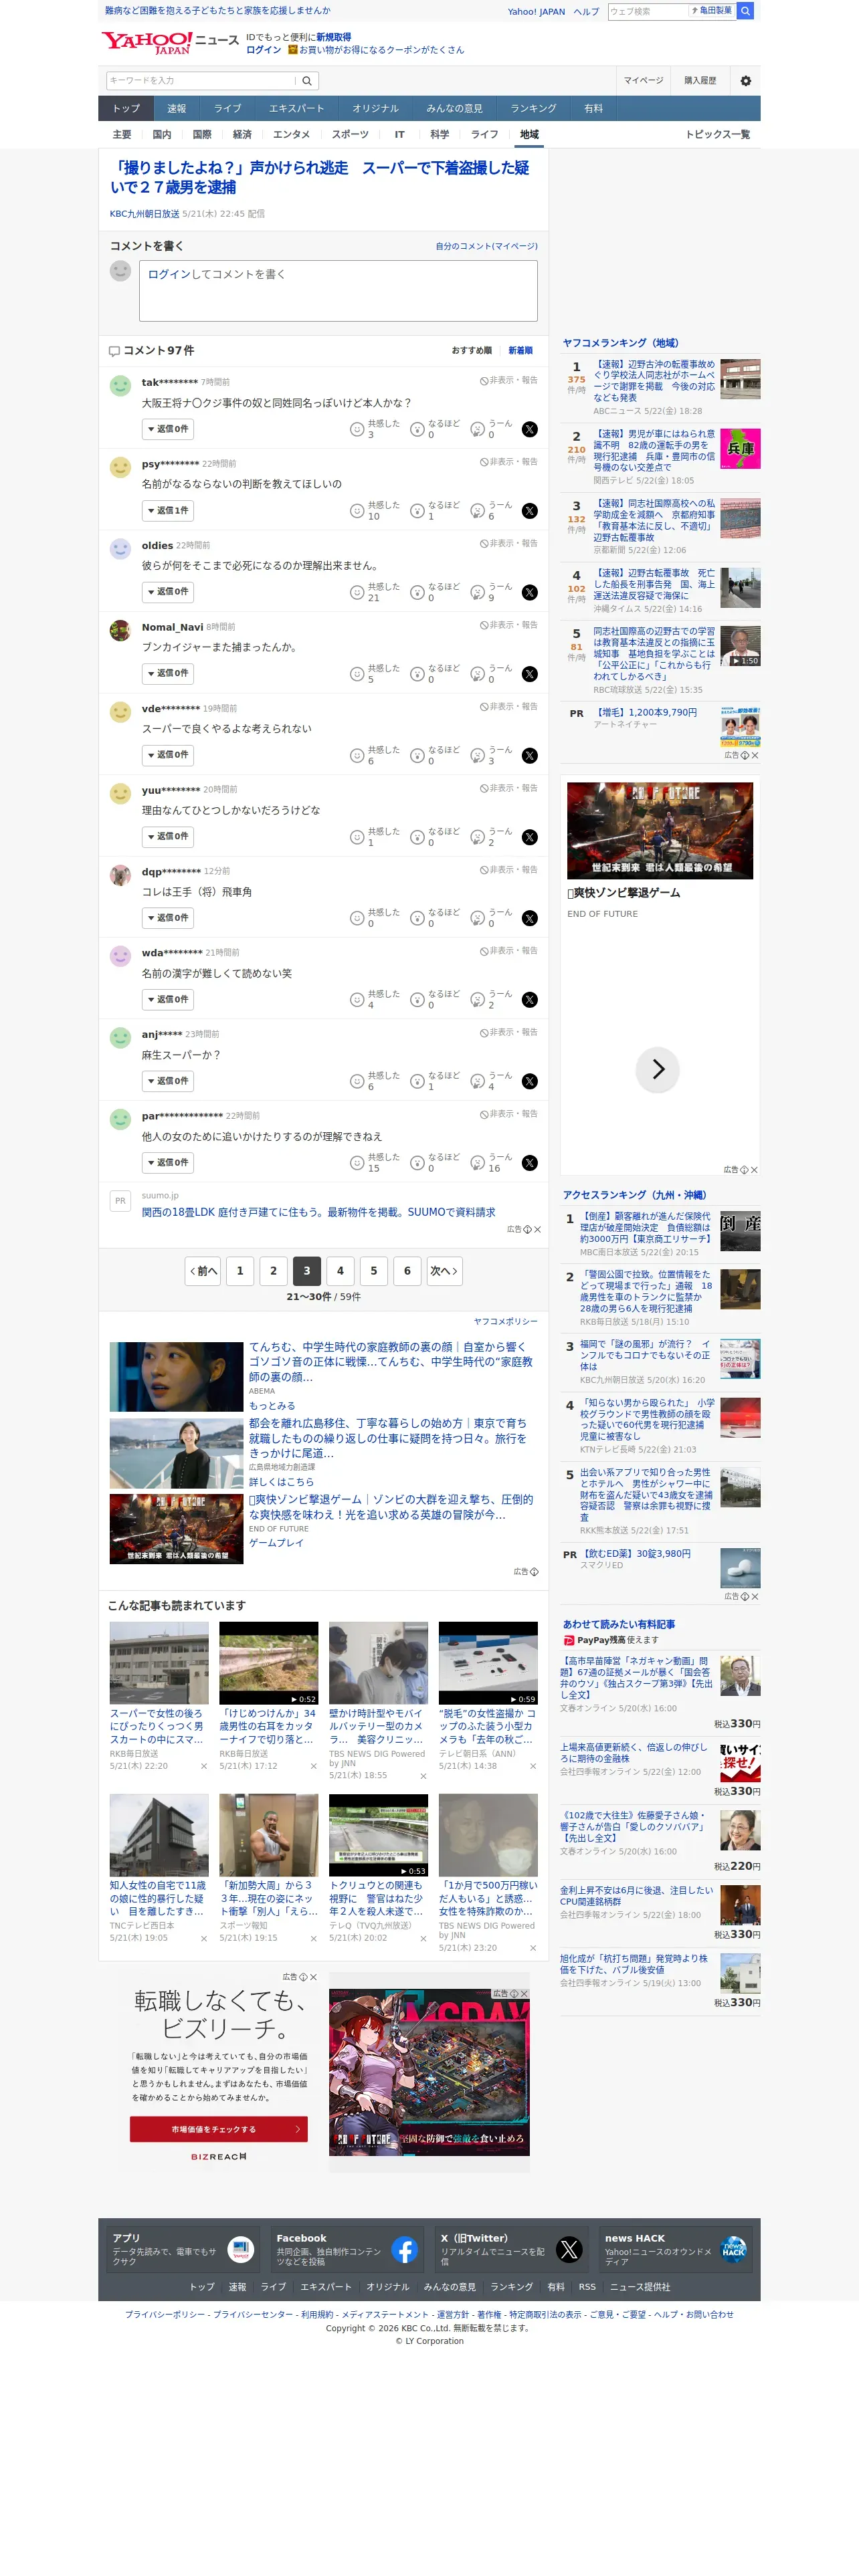The width and height of the screenshot is (859, 2576).
Task: Share Nomal_Navi comment on X
Action: pyautogui.click(x=530, y=674)
